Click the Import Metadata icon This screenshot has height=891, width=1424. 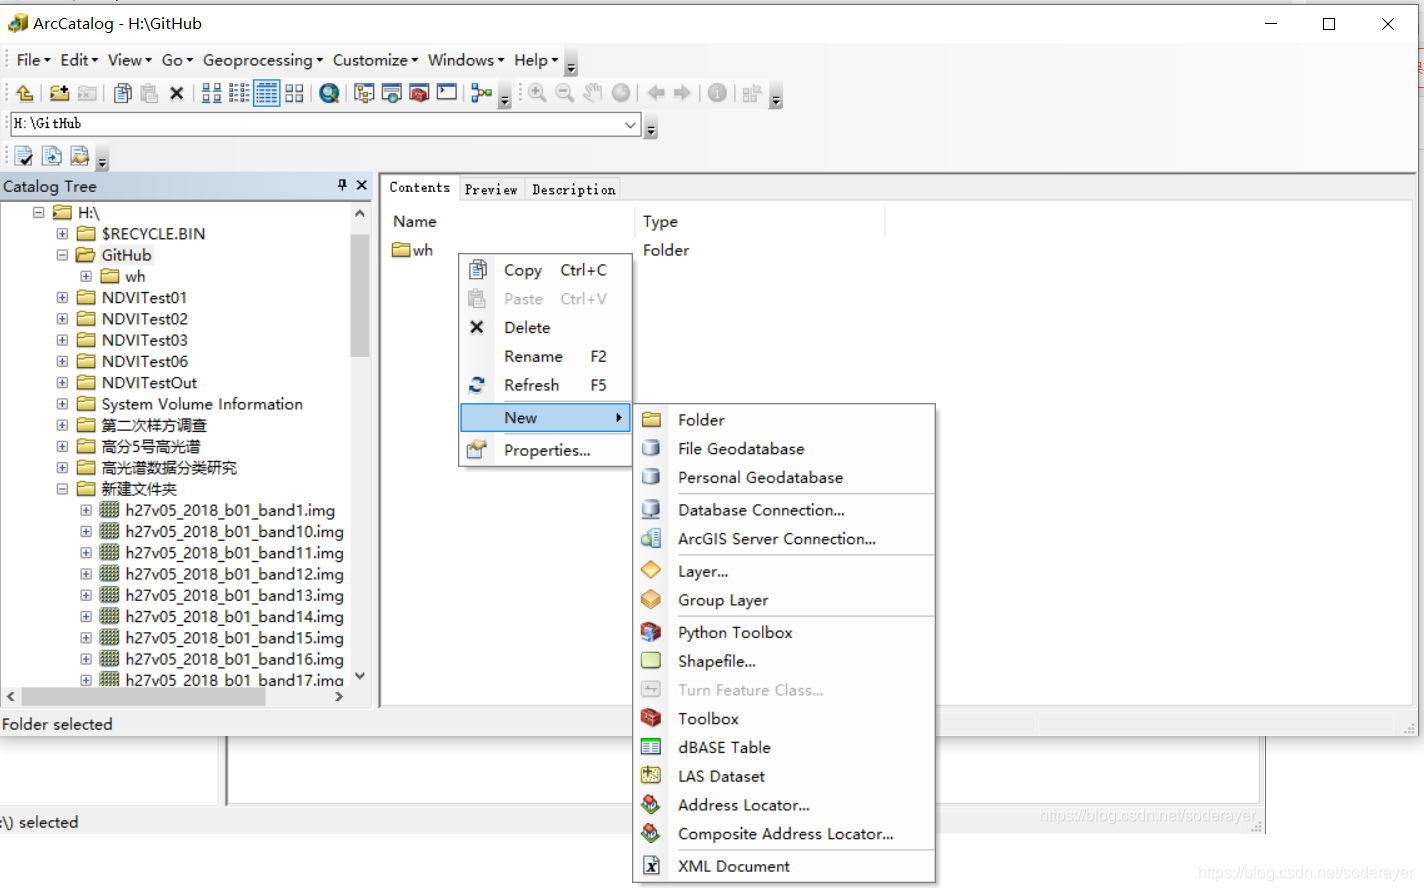pyautogui.click(x=79, y=156)
